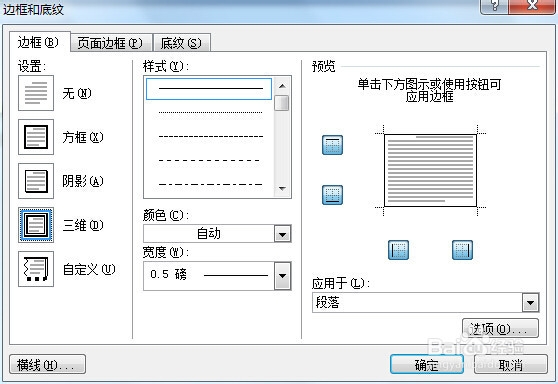Open the 应用于 apply-to dropdown arrow
The height and width of the screenshot is (384, 558).
(x=530, y=303)
